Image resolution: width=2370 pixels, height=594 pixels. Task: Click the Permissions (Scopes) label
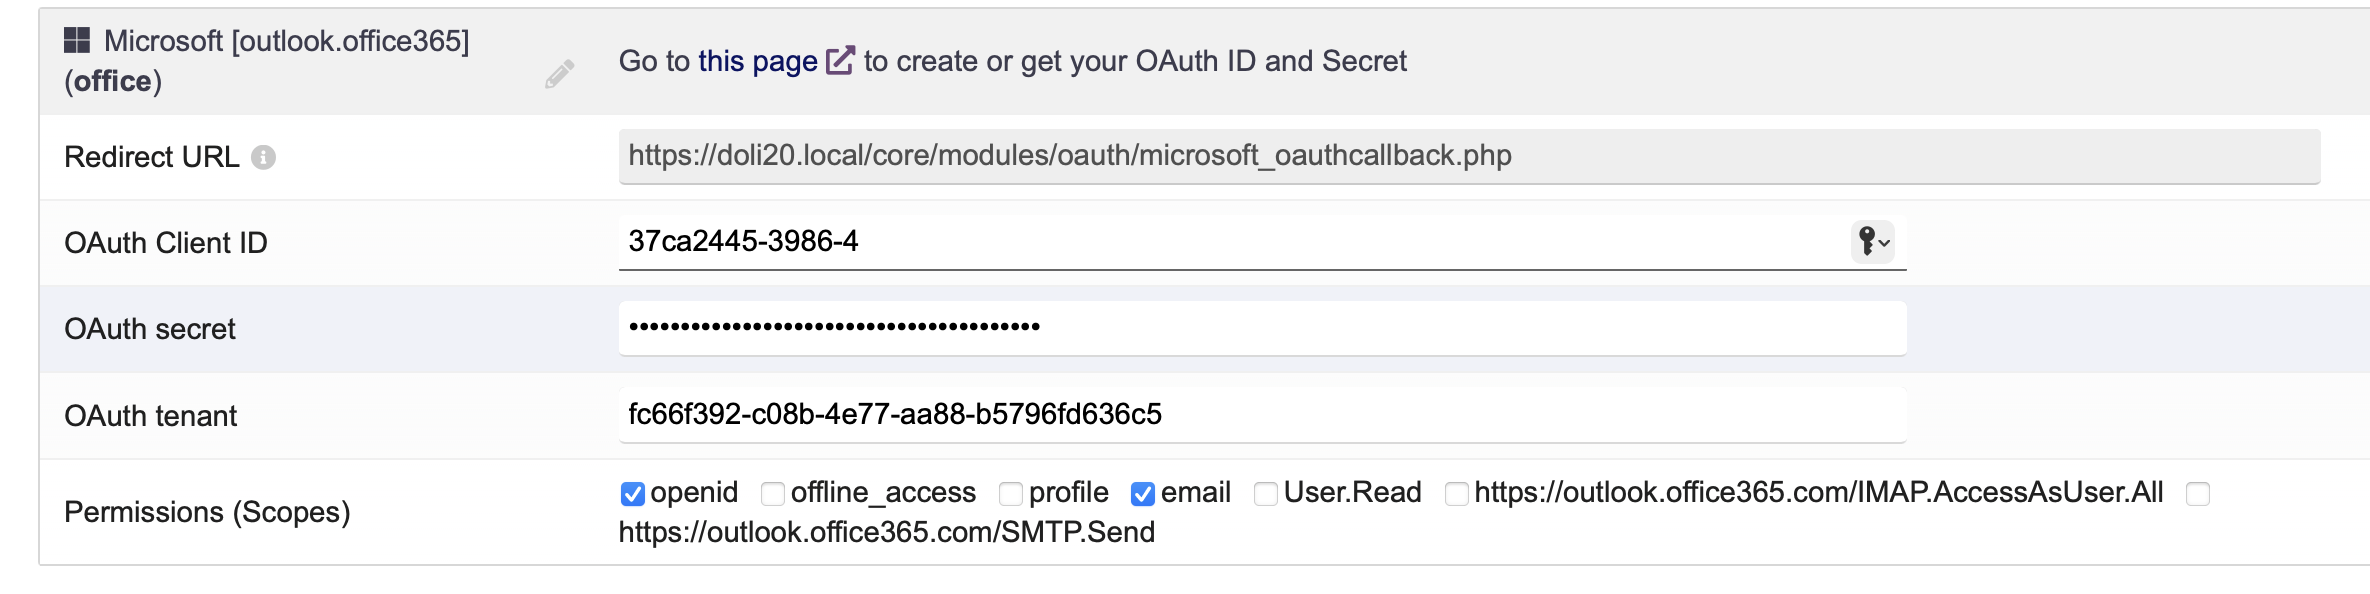click(x=207, y=512)
